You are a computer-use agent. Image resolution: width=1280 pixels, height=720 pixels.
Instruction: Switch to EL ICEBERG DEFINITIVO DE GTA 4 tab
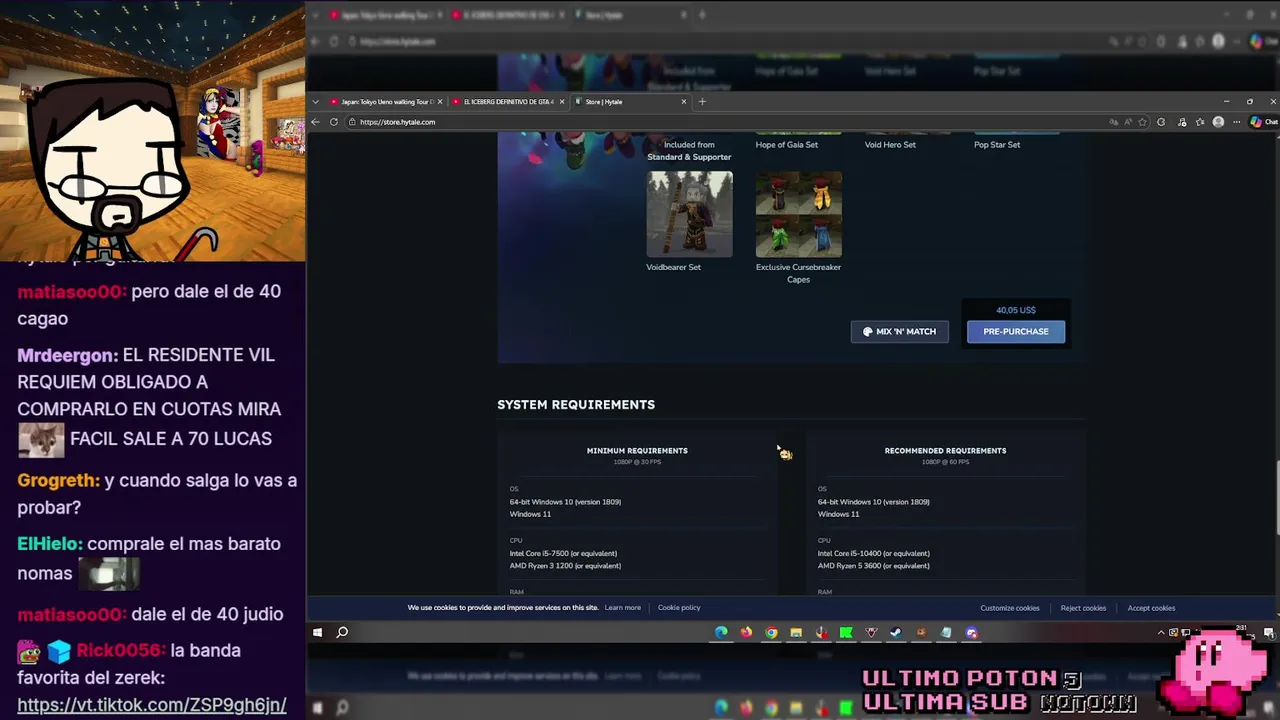click(508, 101)
